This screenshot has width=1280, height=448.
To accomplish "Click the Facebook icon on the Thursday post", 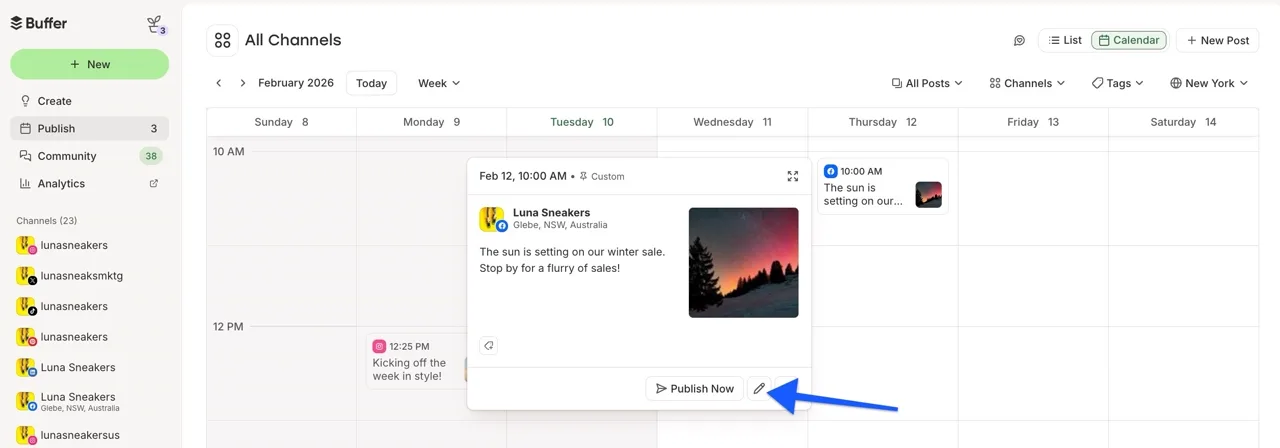I will tap(830, 171).
